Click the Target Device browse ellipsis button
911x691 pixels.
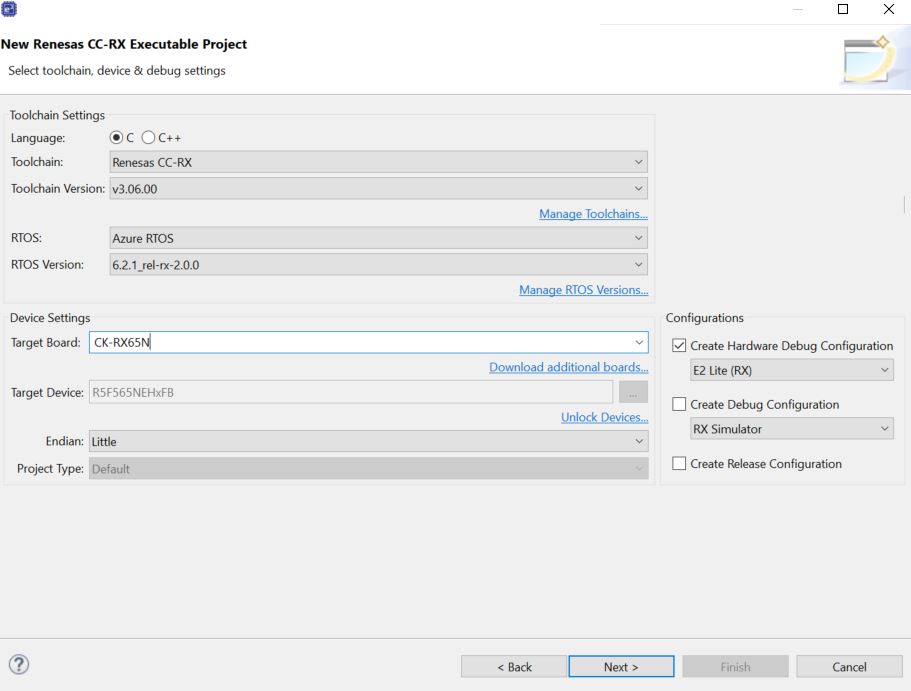coord(633,392)
